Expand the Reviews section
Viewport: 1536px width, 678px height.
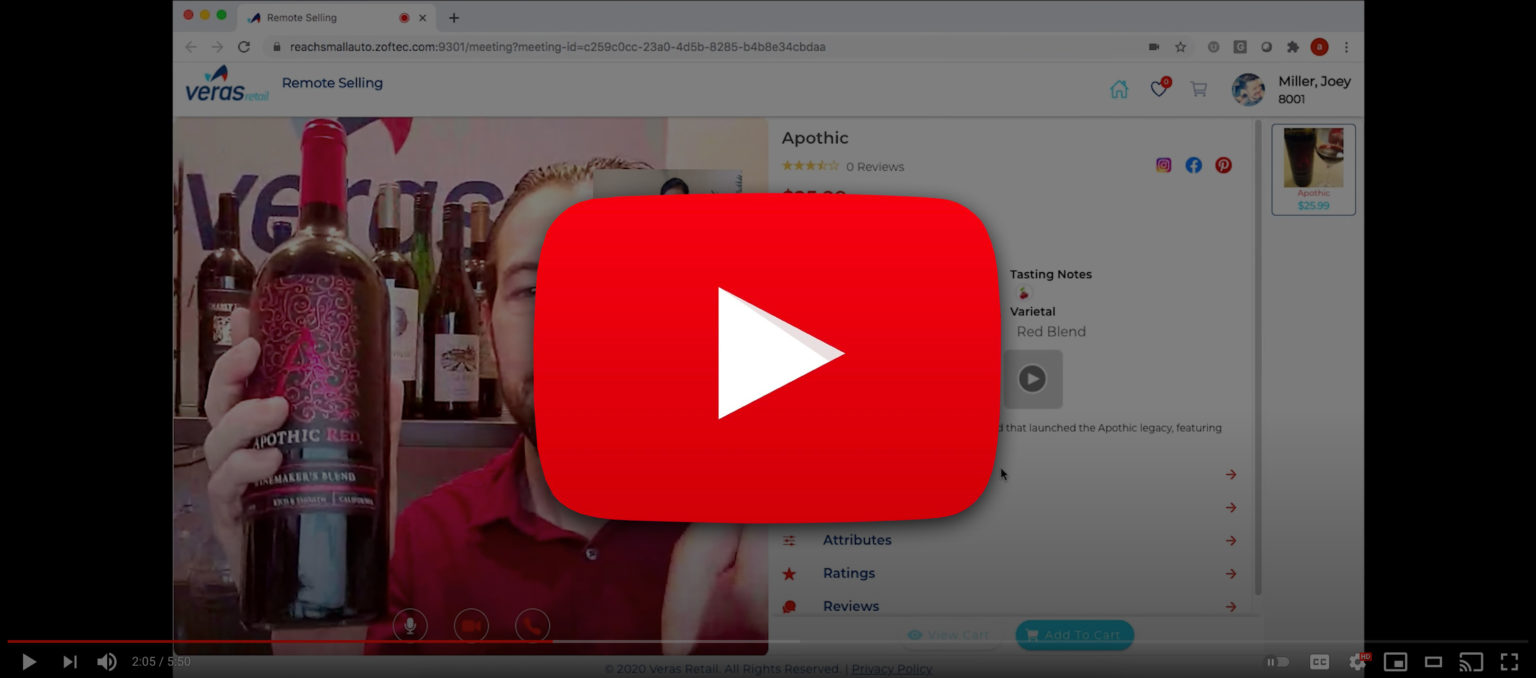click(x=1009, y=606)
